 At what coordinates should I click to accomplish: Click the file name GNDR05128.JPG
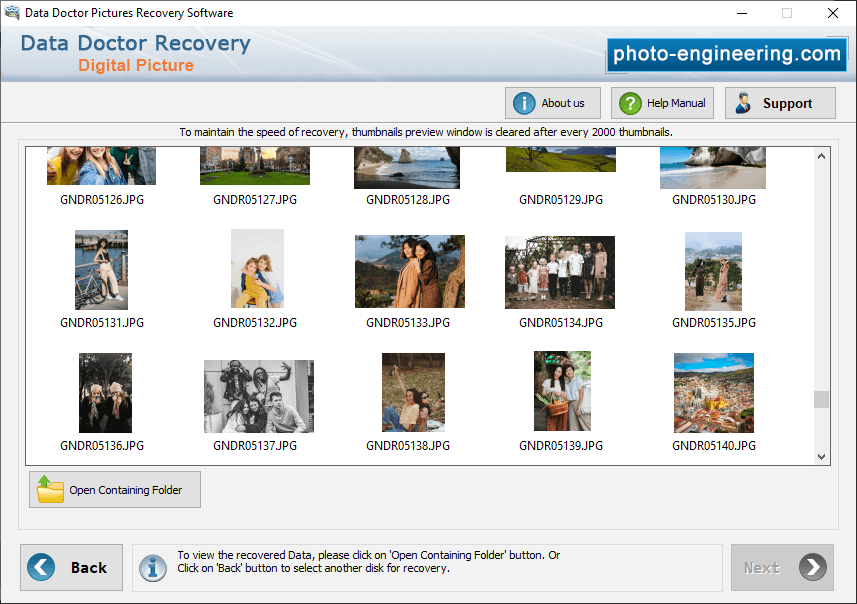point(408,200)
